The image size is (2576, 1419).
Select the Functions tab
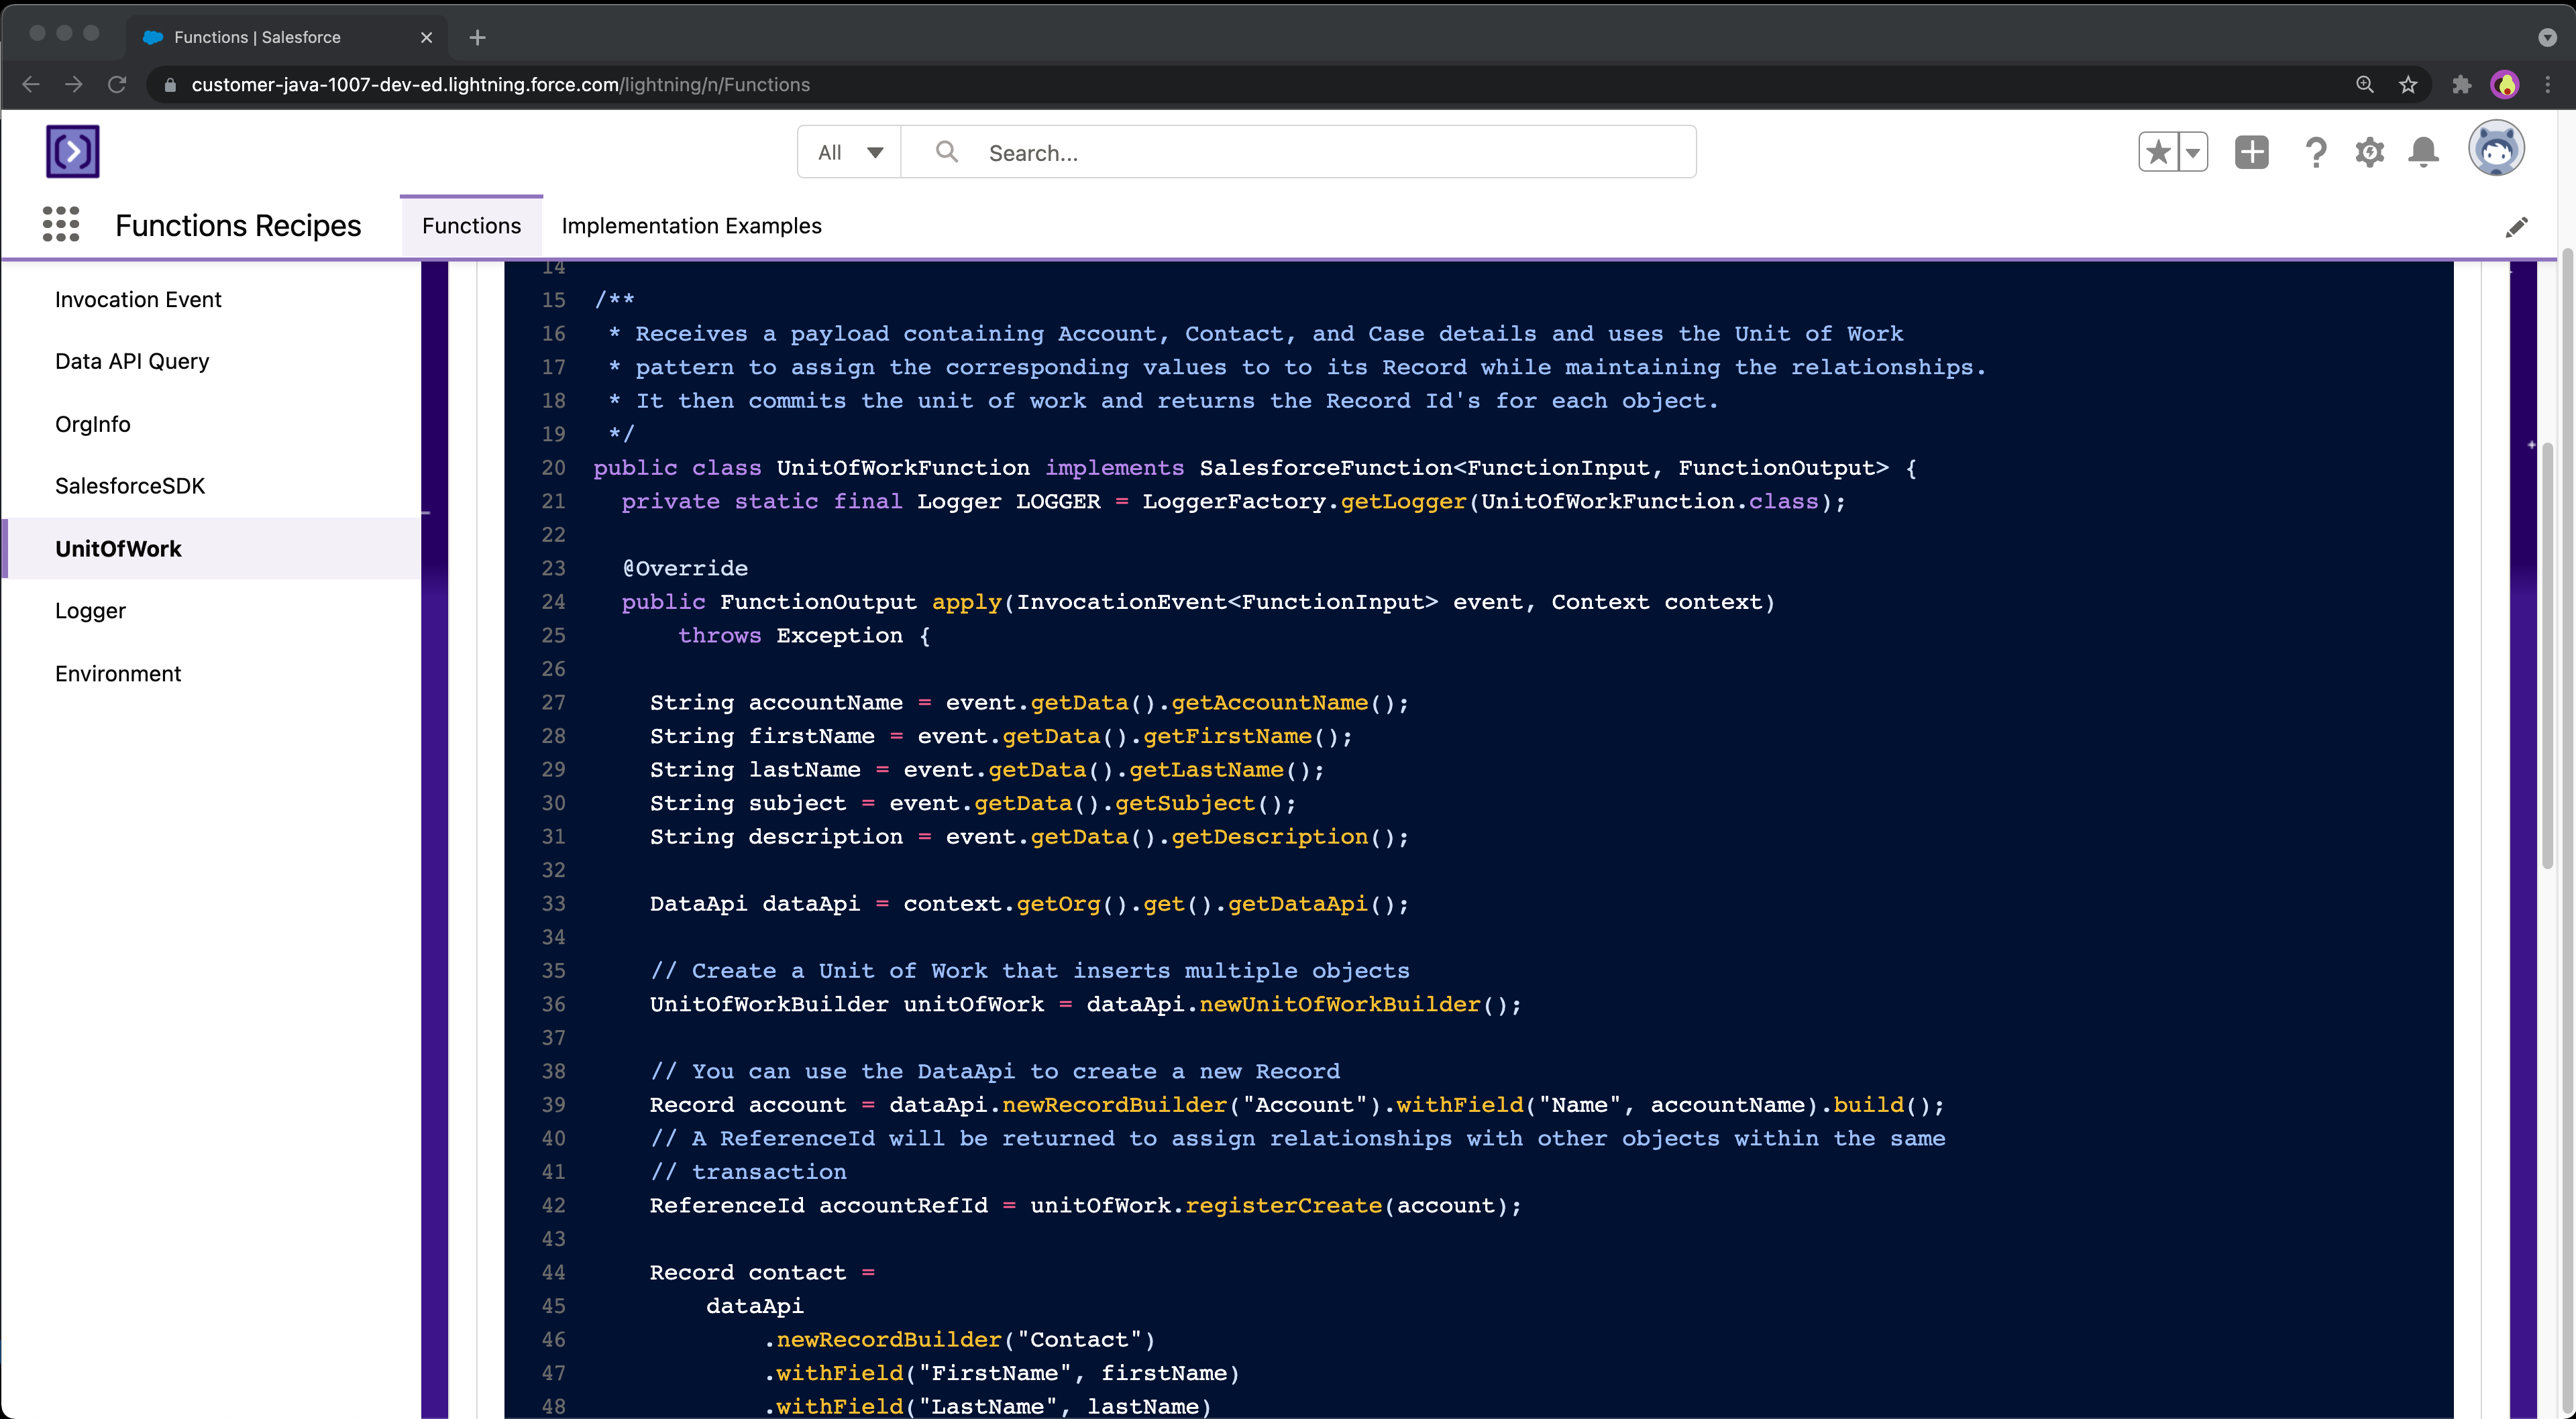pyautogui.click(x=471, y=226)
